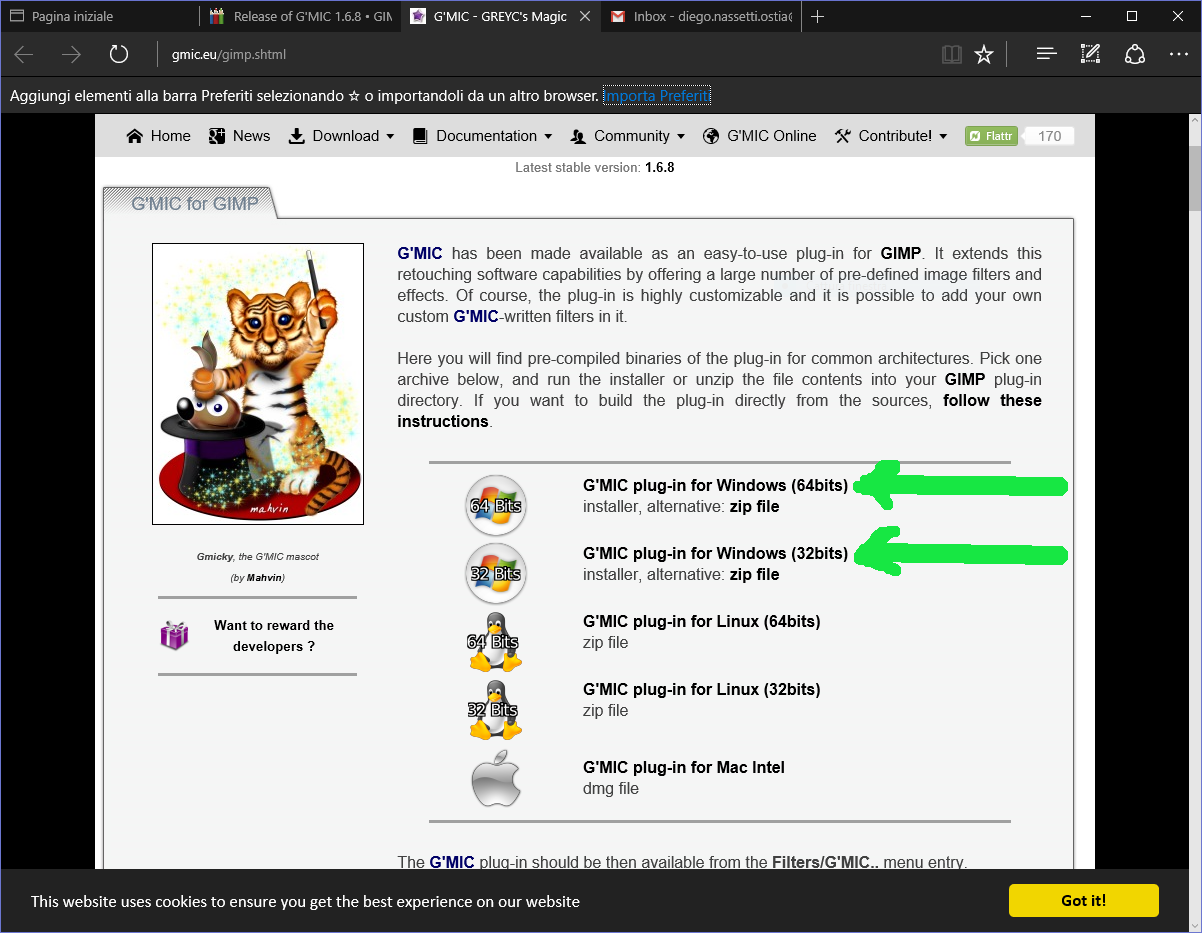Open a new tab with plus icon
1202x933 pixels.
[x=817, y=16]
